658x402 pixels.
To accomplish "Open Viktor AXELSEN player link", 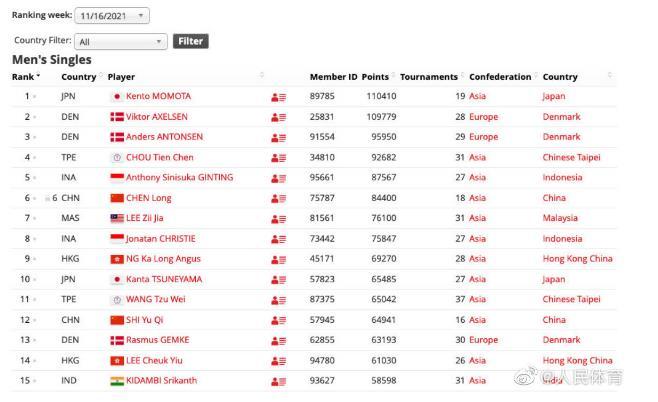I will coord(157,117).
